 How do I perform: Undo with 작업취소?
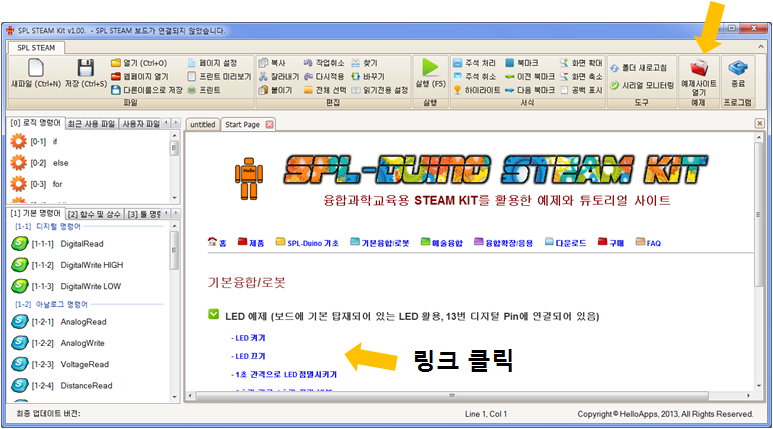(x=324, y=63)
